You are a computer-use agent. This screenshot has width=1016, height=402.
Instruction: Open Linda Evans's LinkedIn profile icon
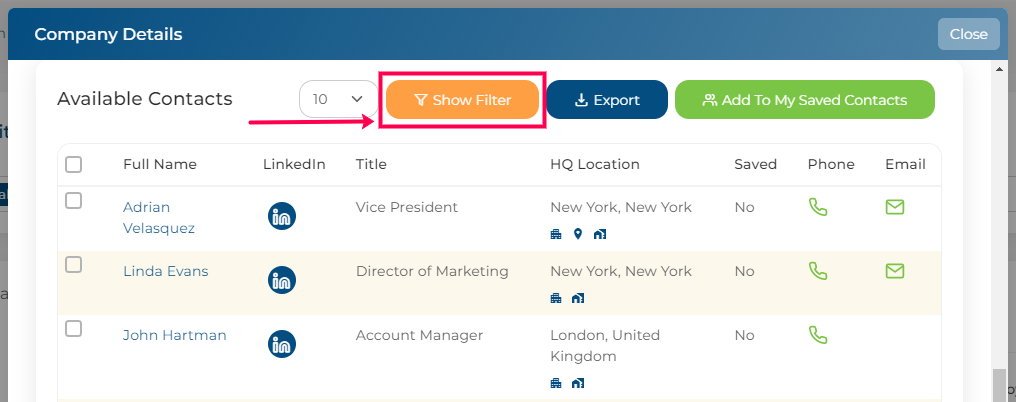(282, 280)
